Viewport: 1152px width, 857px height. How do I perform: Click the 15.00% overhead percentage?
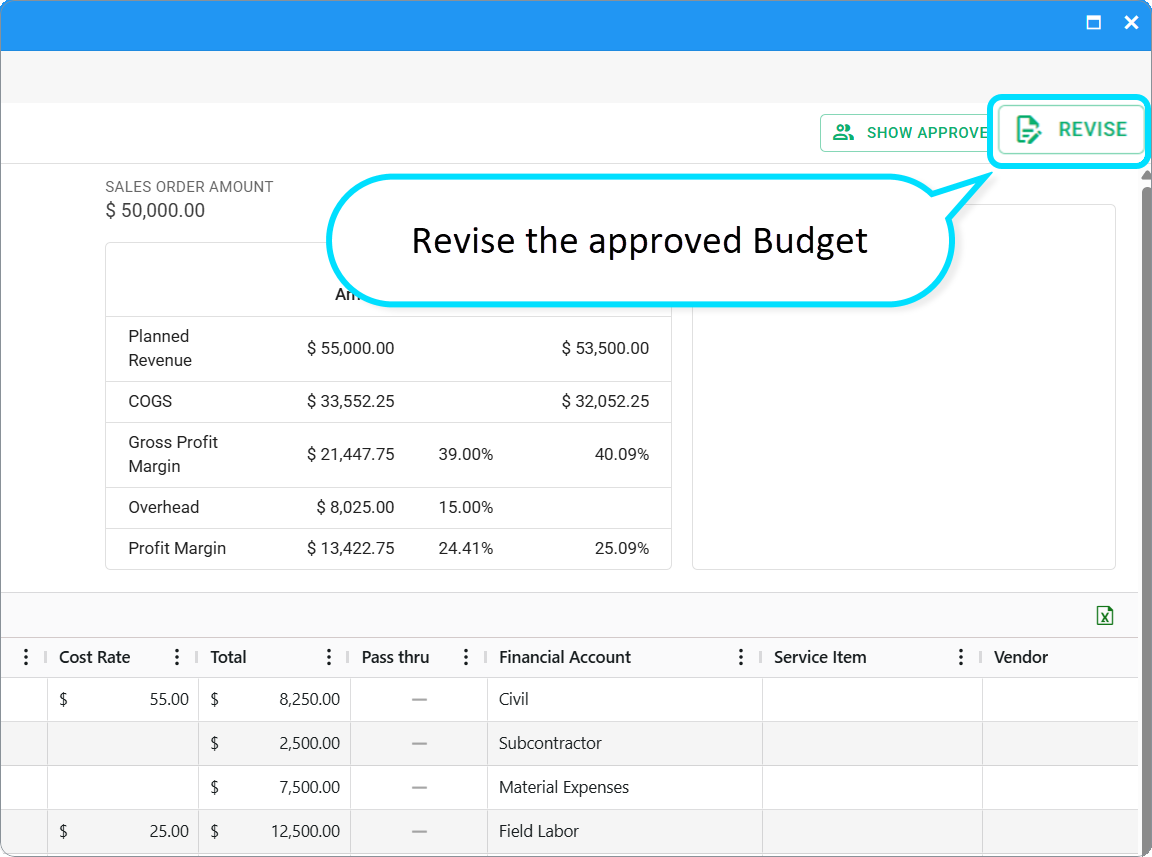point(466,507)
